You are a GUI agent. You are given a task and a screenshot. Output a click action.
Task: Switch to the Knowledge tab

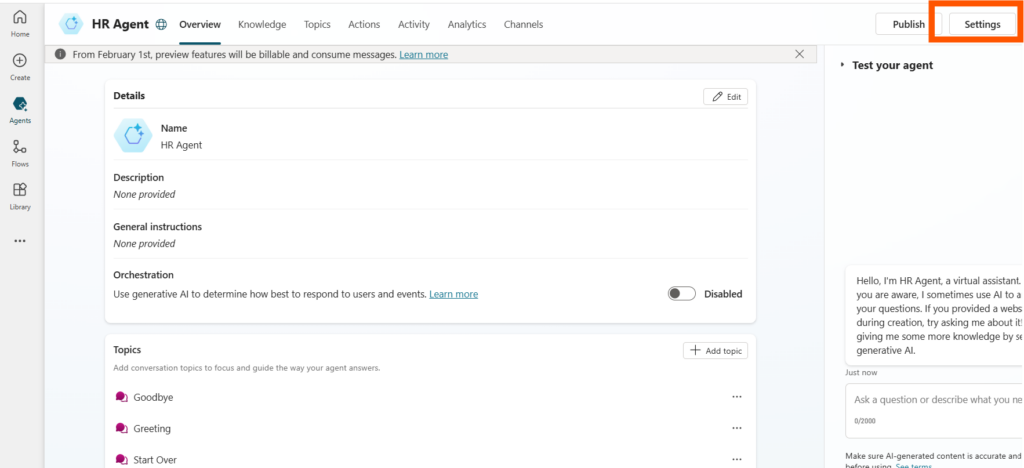coord(262,24)
